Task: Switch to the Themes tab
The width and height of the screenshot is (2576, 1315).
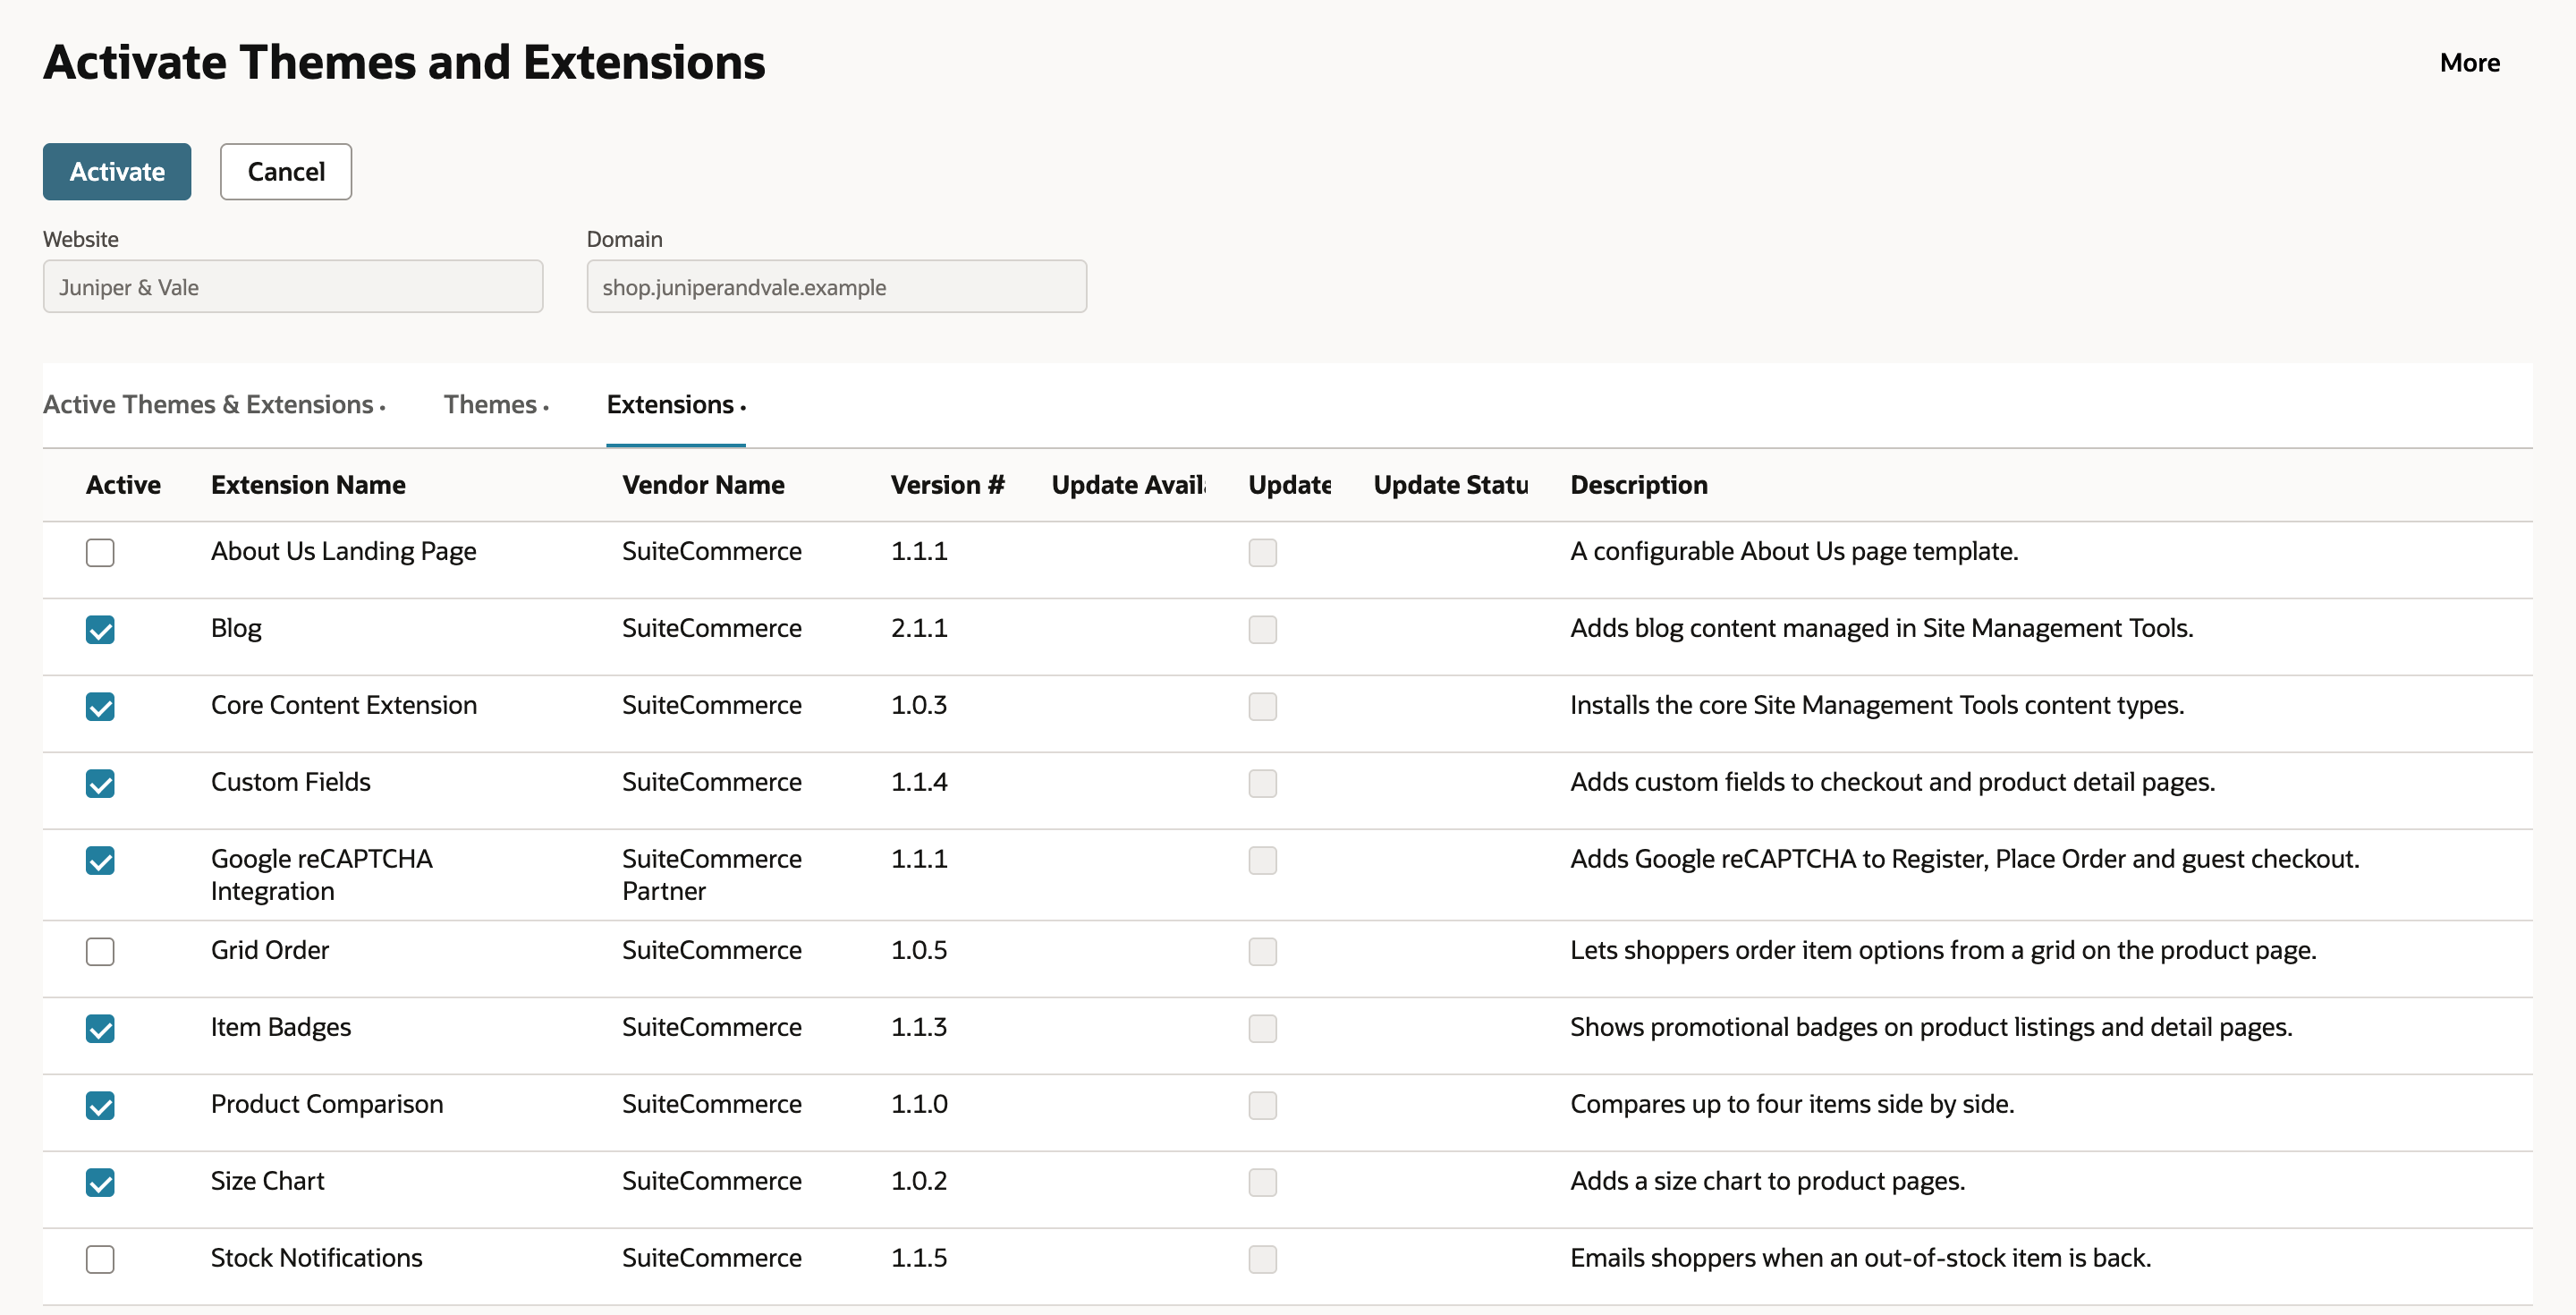Action: coord(496,404)
